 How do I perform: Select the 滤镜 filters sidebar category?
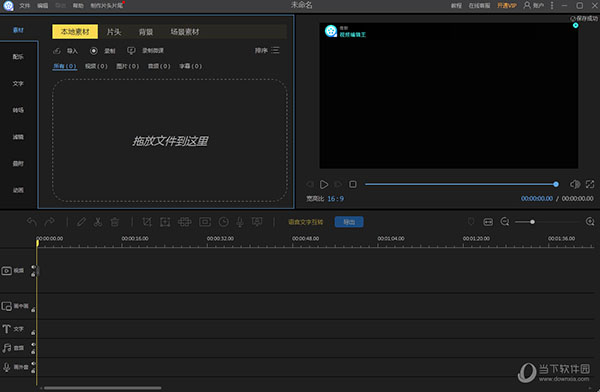point(18,137)
